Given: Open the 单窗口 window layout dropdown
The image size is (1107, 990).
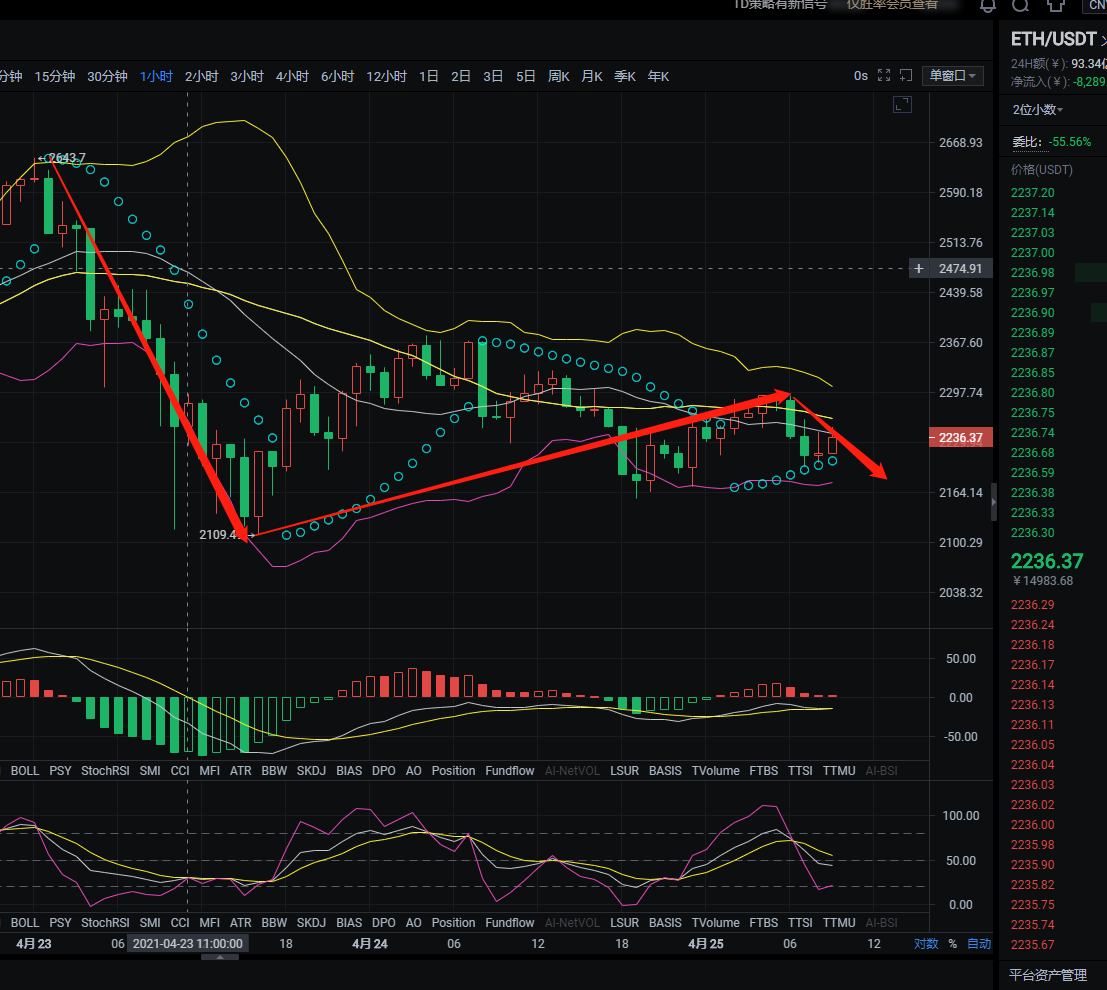Looking at the screenshot, I should tap(953, 76).
